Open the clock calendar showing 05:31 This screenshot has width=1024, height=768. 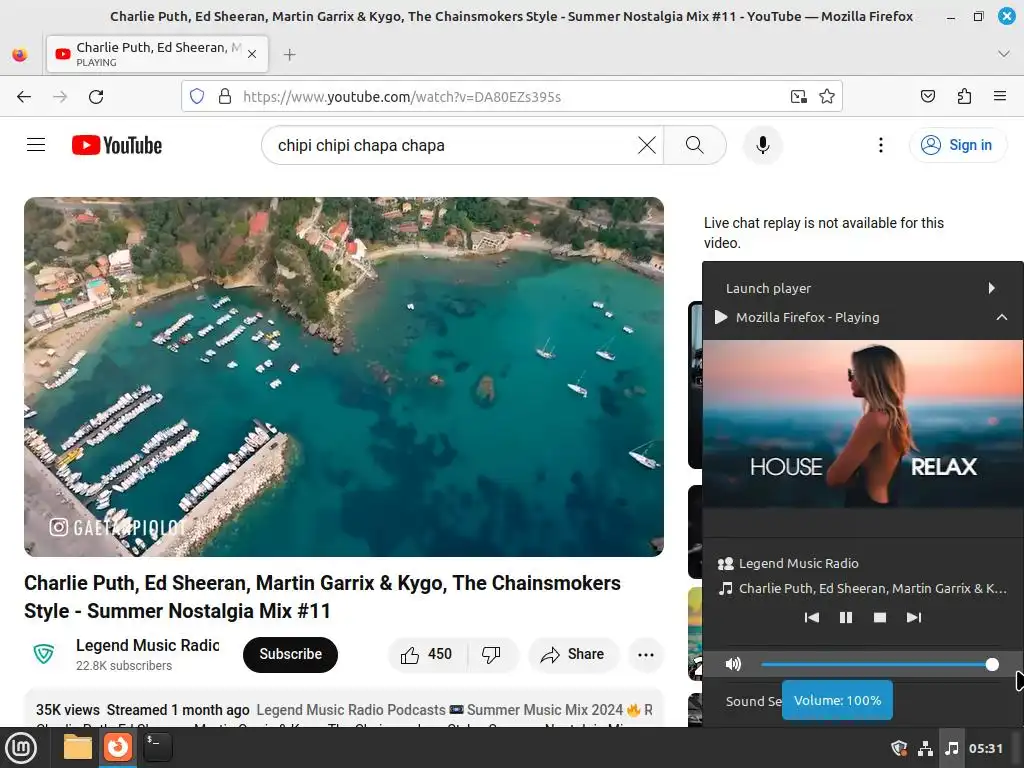[985, 748]
